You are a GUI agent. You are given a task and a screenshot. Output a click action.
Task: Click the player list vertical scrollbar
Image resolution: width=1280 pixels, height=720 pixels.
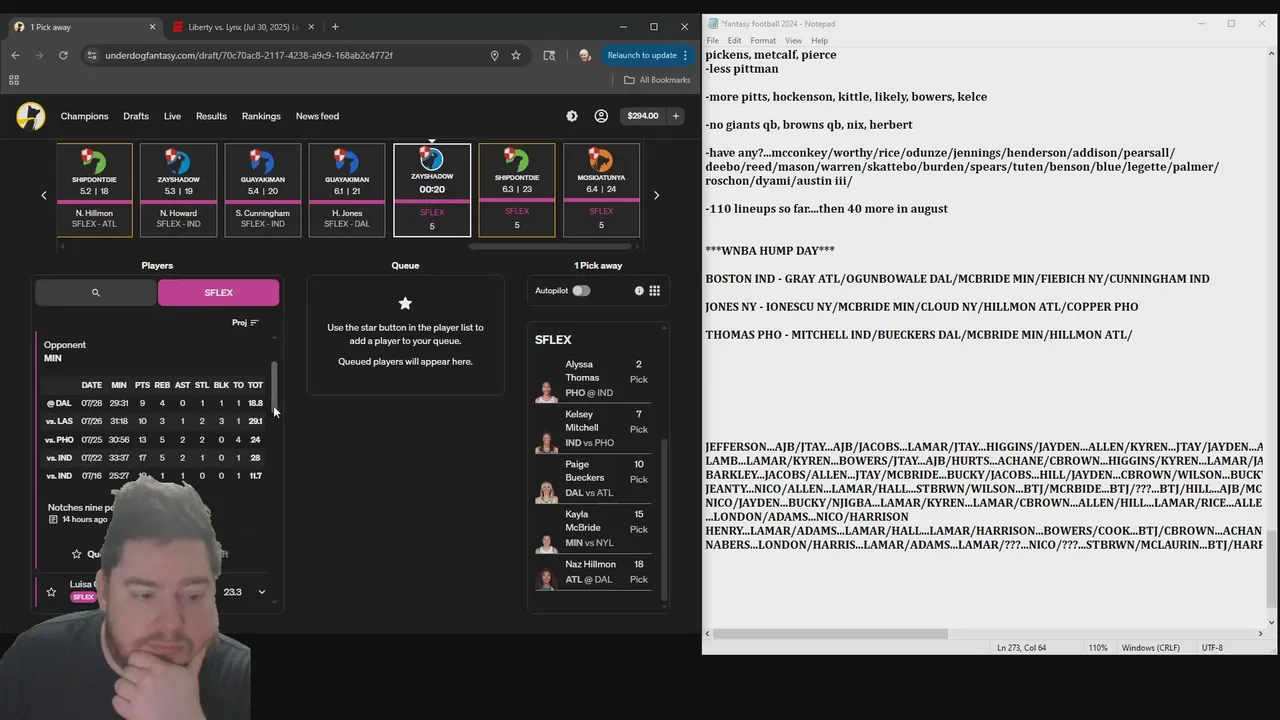coord(274,385)
